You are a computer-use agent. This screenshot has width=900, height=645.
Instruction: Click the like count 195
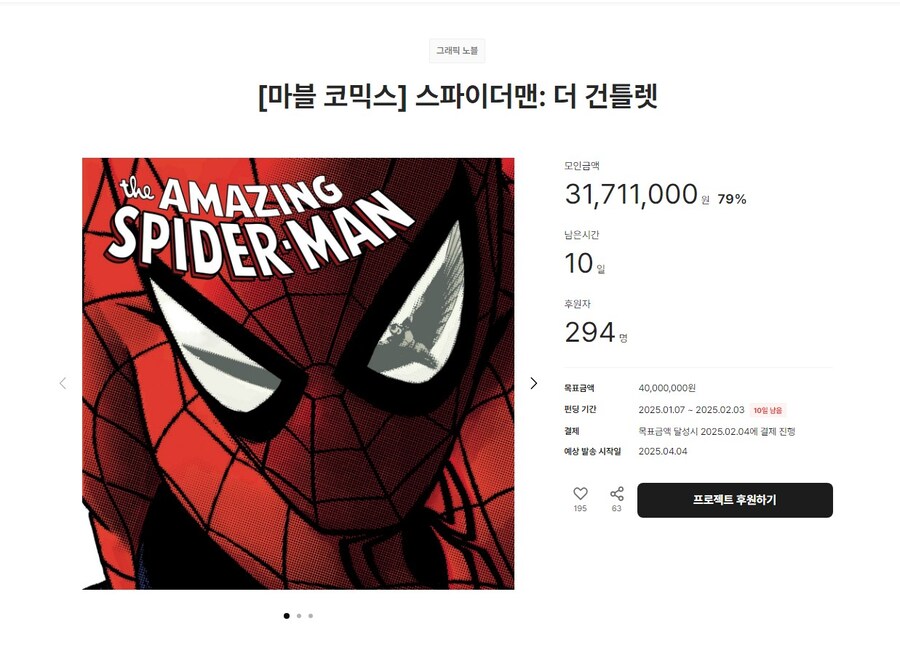pos(580,509)
